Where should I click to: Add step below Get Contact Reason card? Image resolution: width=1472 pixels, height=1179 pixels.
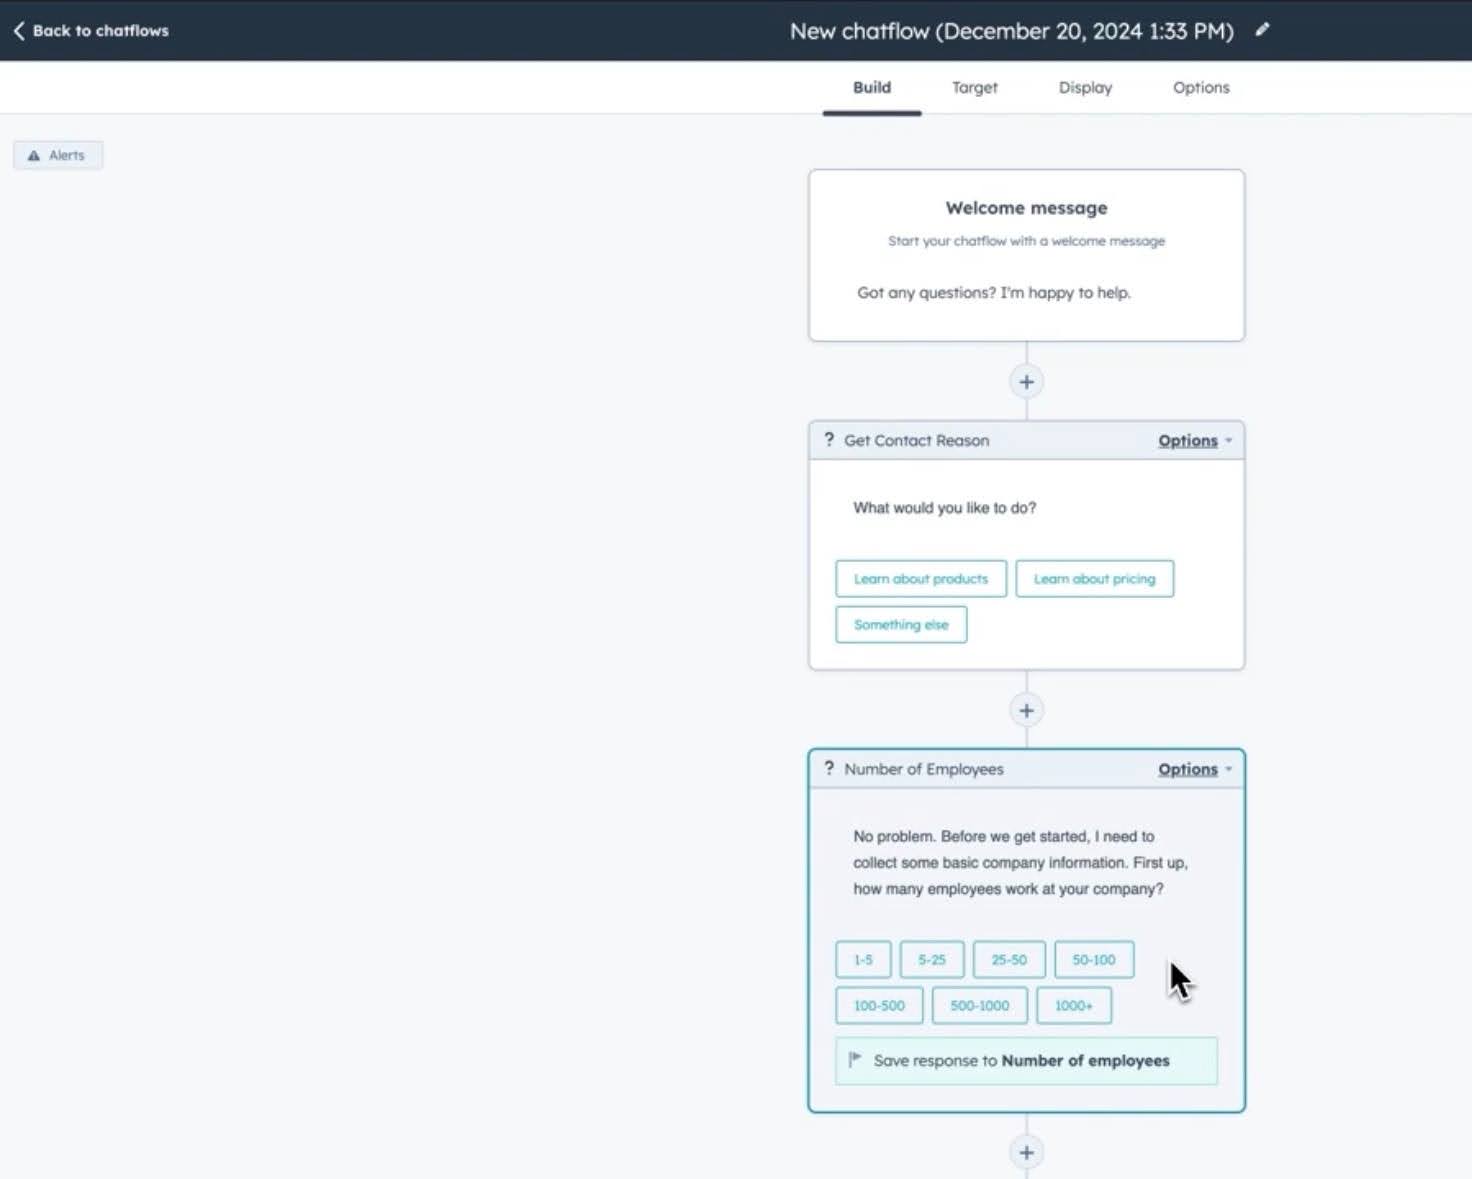click(x=1026, y=711)
